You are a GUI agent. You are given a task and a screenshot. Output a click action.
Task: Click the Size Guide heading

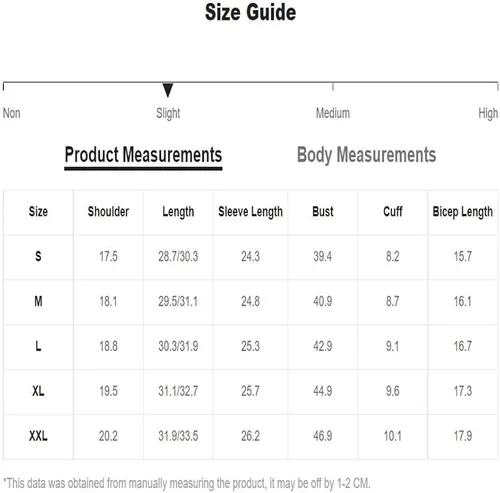[x=250, y=12]
